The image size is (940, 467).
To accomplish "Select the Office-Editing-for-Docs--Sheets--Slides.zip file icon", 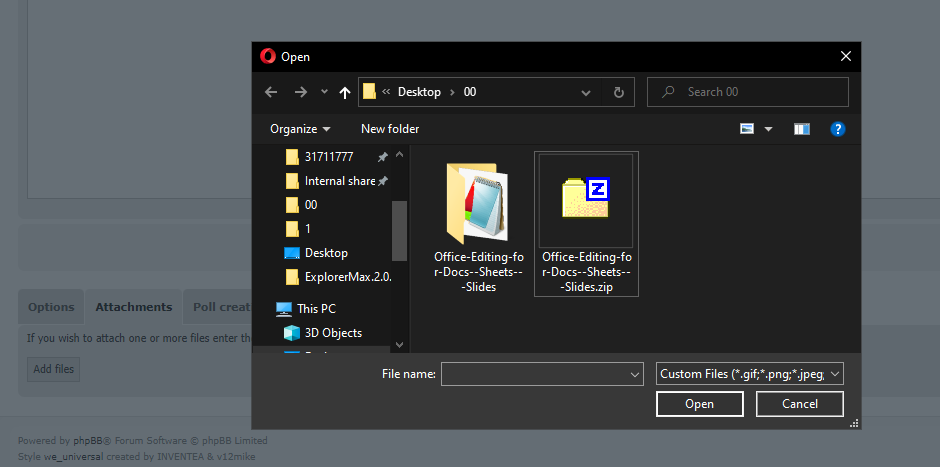I will tap(586, 198).
